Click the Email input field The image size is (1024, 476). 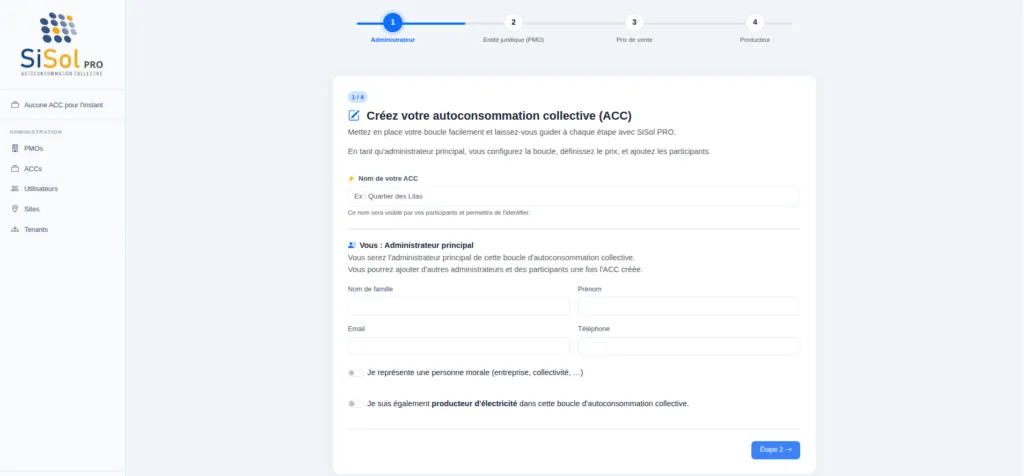(458, 346)
